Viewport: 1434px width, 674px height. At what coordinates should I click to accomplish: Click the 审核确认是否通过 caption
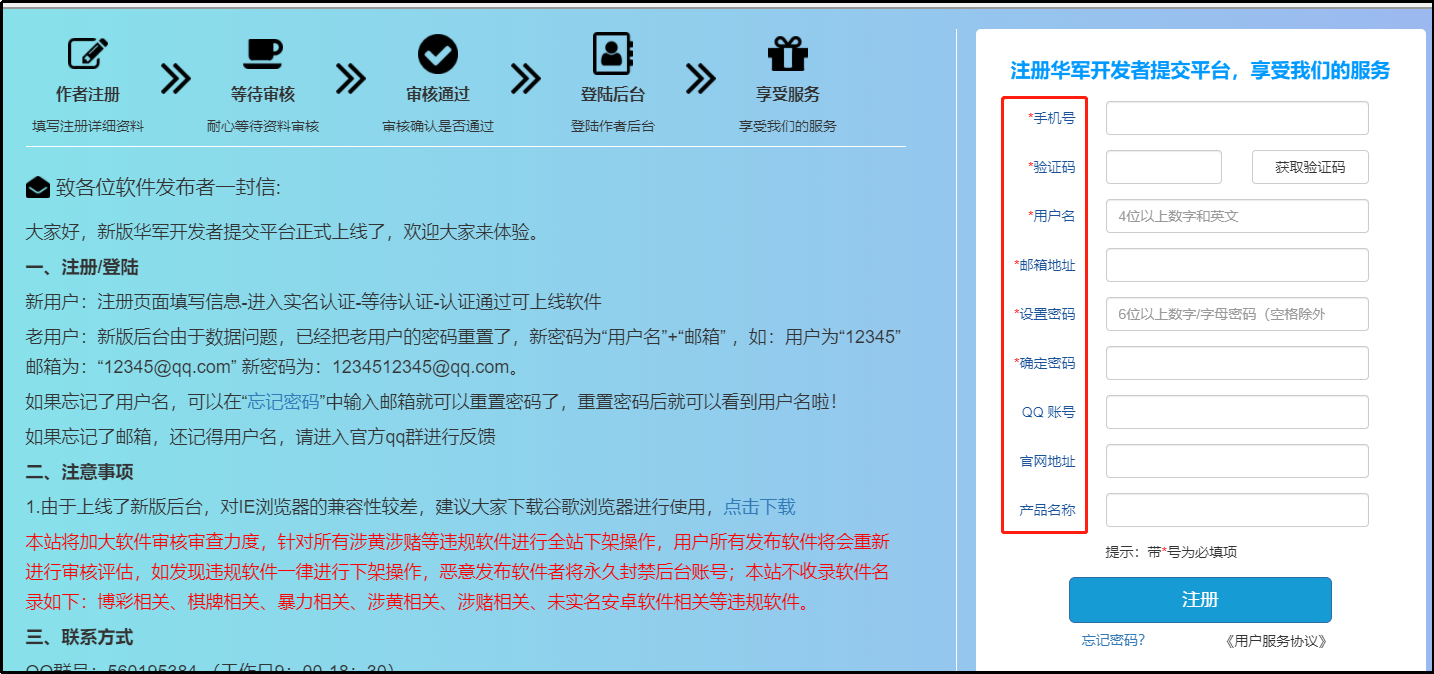438,127
